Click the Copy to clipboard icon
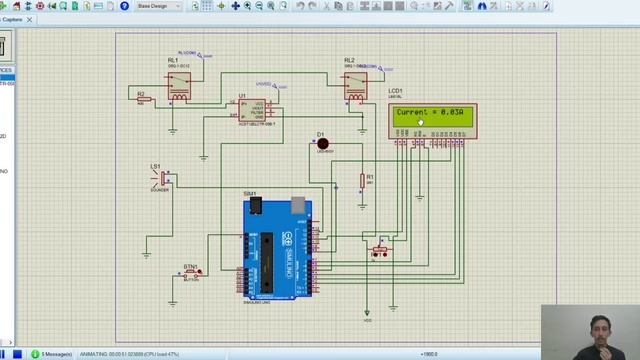The width and height of the screenshot is (640, 360). click(x=338, y=6)
